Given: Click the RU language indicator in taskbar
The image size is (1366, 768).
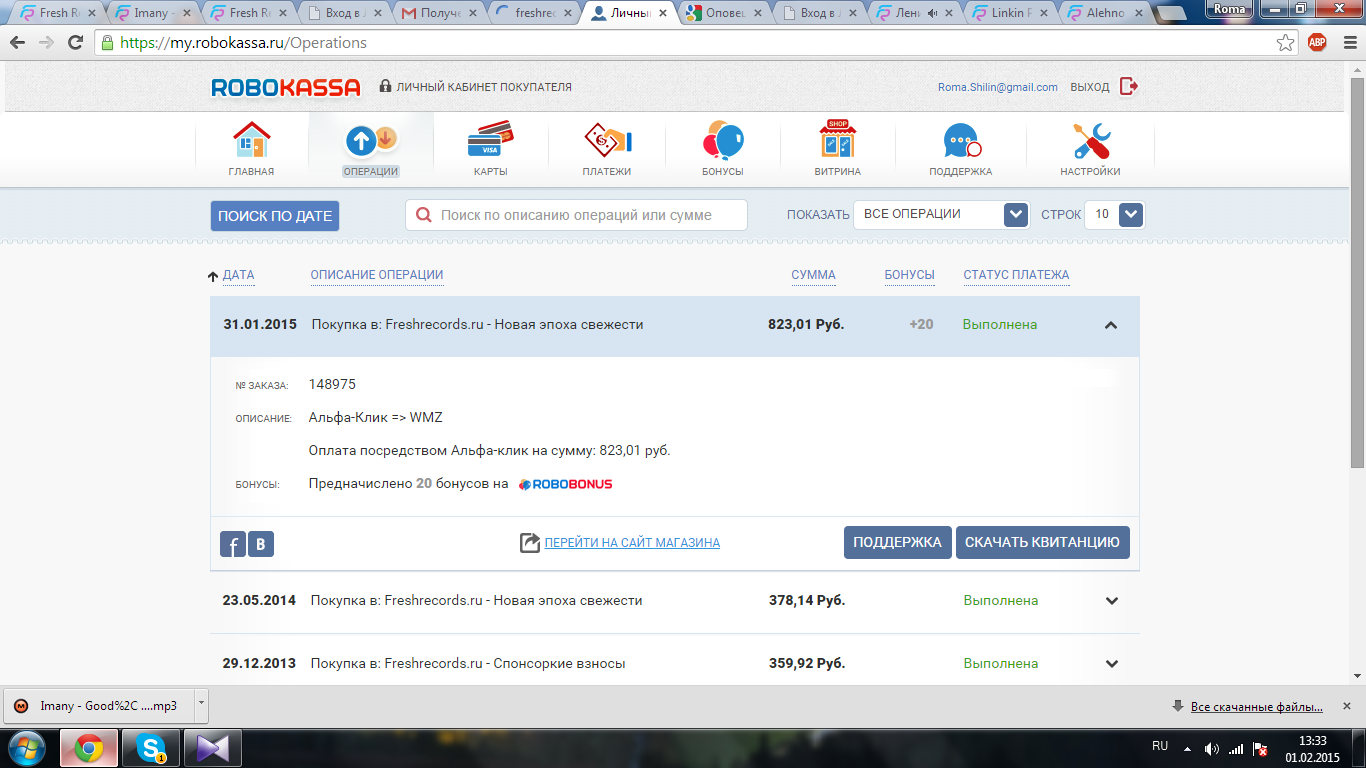Looking at the screenshot, I should click(1160, 746).
